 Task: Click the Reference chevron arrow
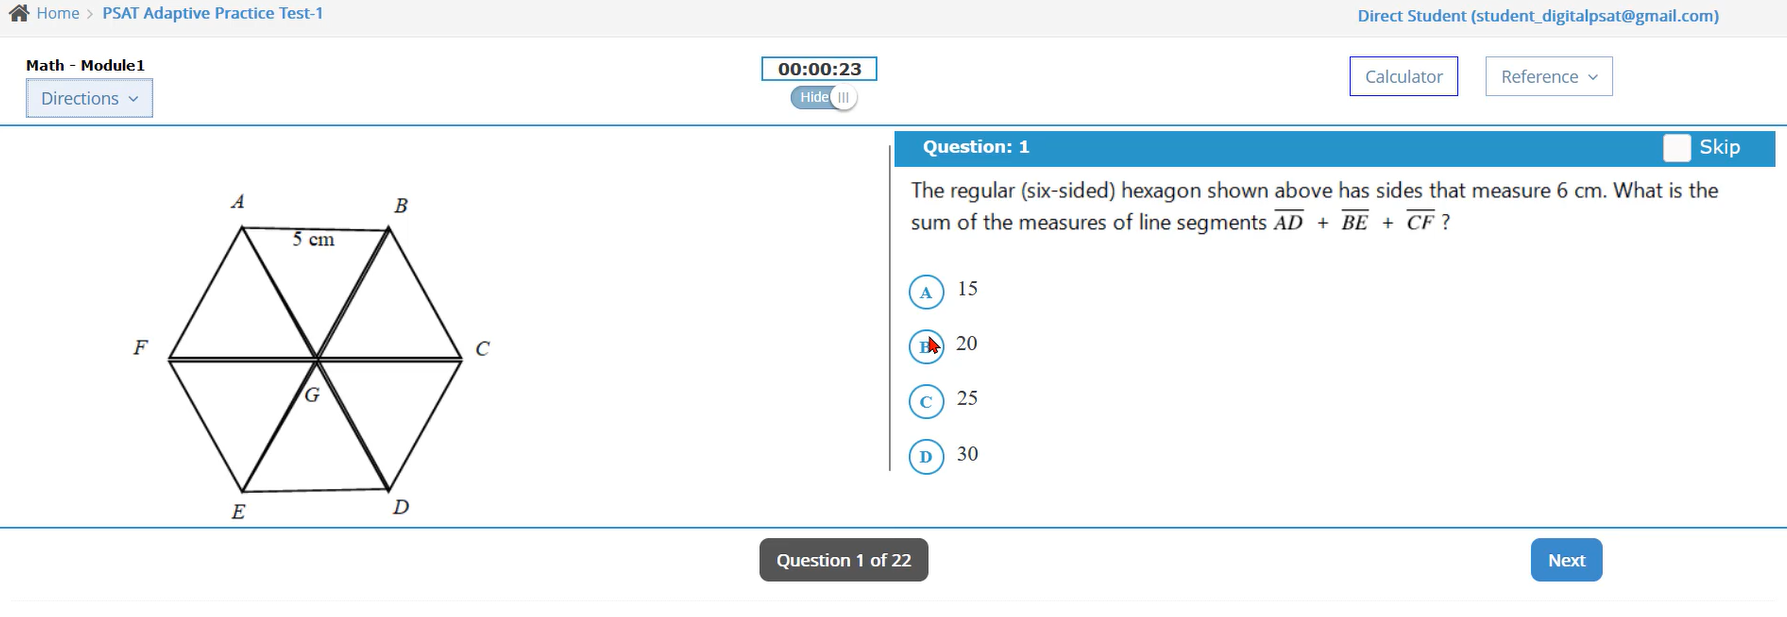tap(1593, 77)
